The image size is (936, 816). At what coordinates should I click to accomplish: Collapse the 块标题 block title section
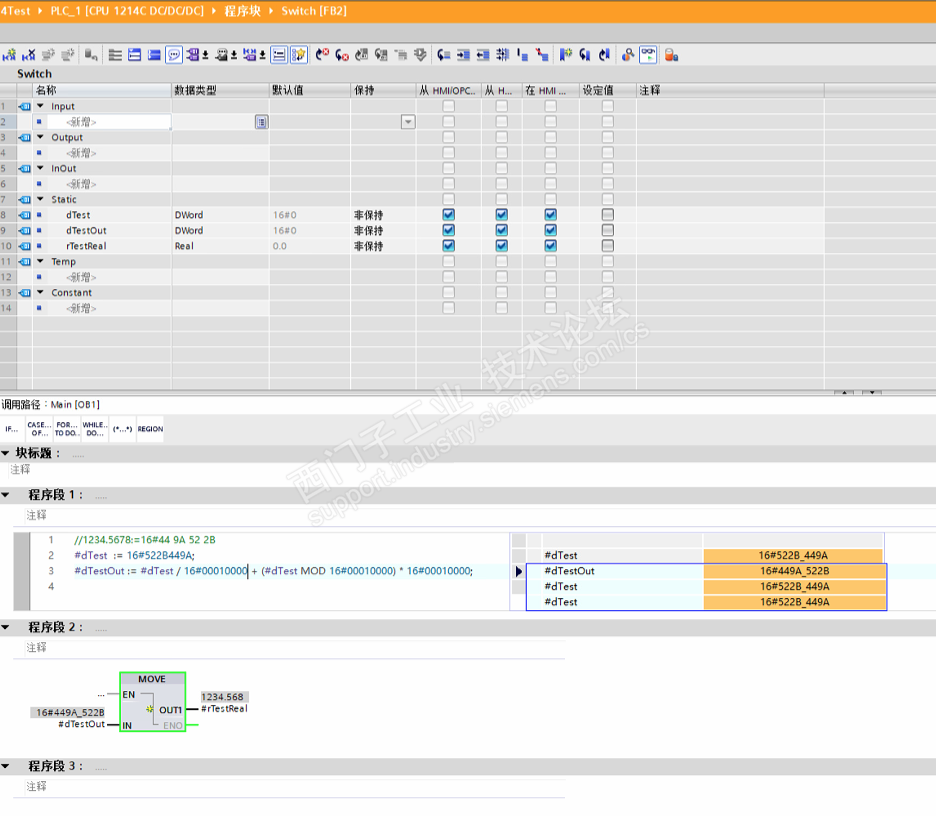pos(6,453)
